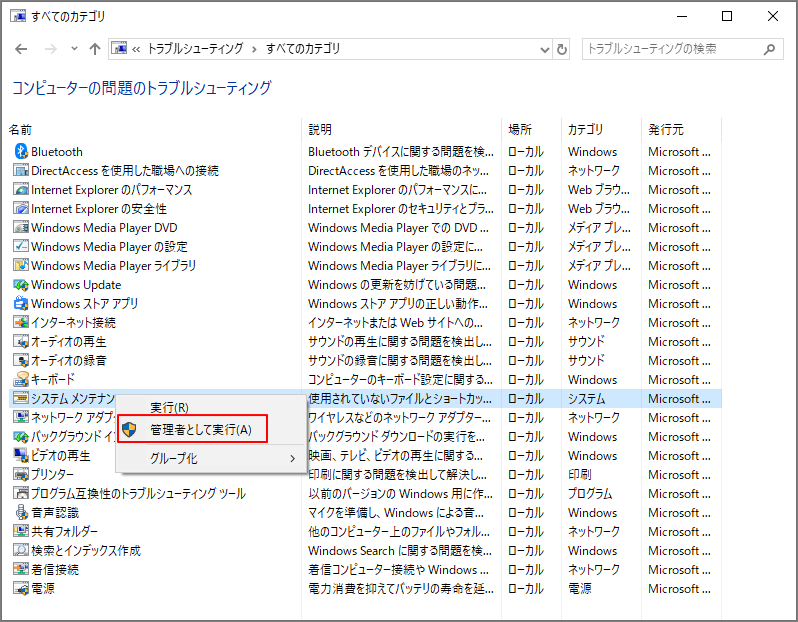Viewport: 798px width, 622px height.
Task: Click the オーディオの録音 icon
Action: 21,361
